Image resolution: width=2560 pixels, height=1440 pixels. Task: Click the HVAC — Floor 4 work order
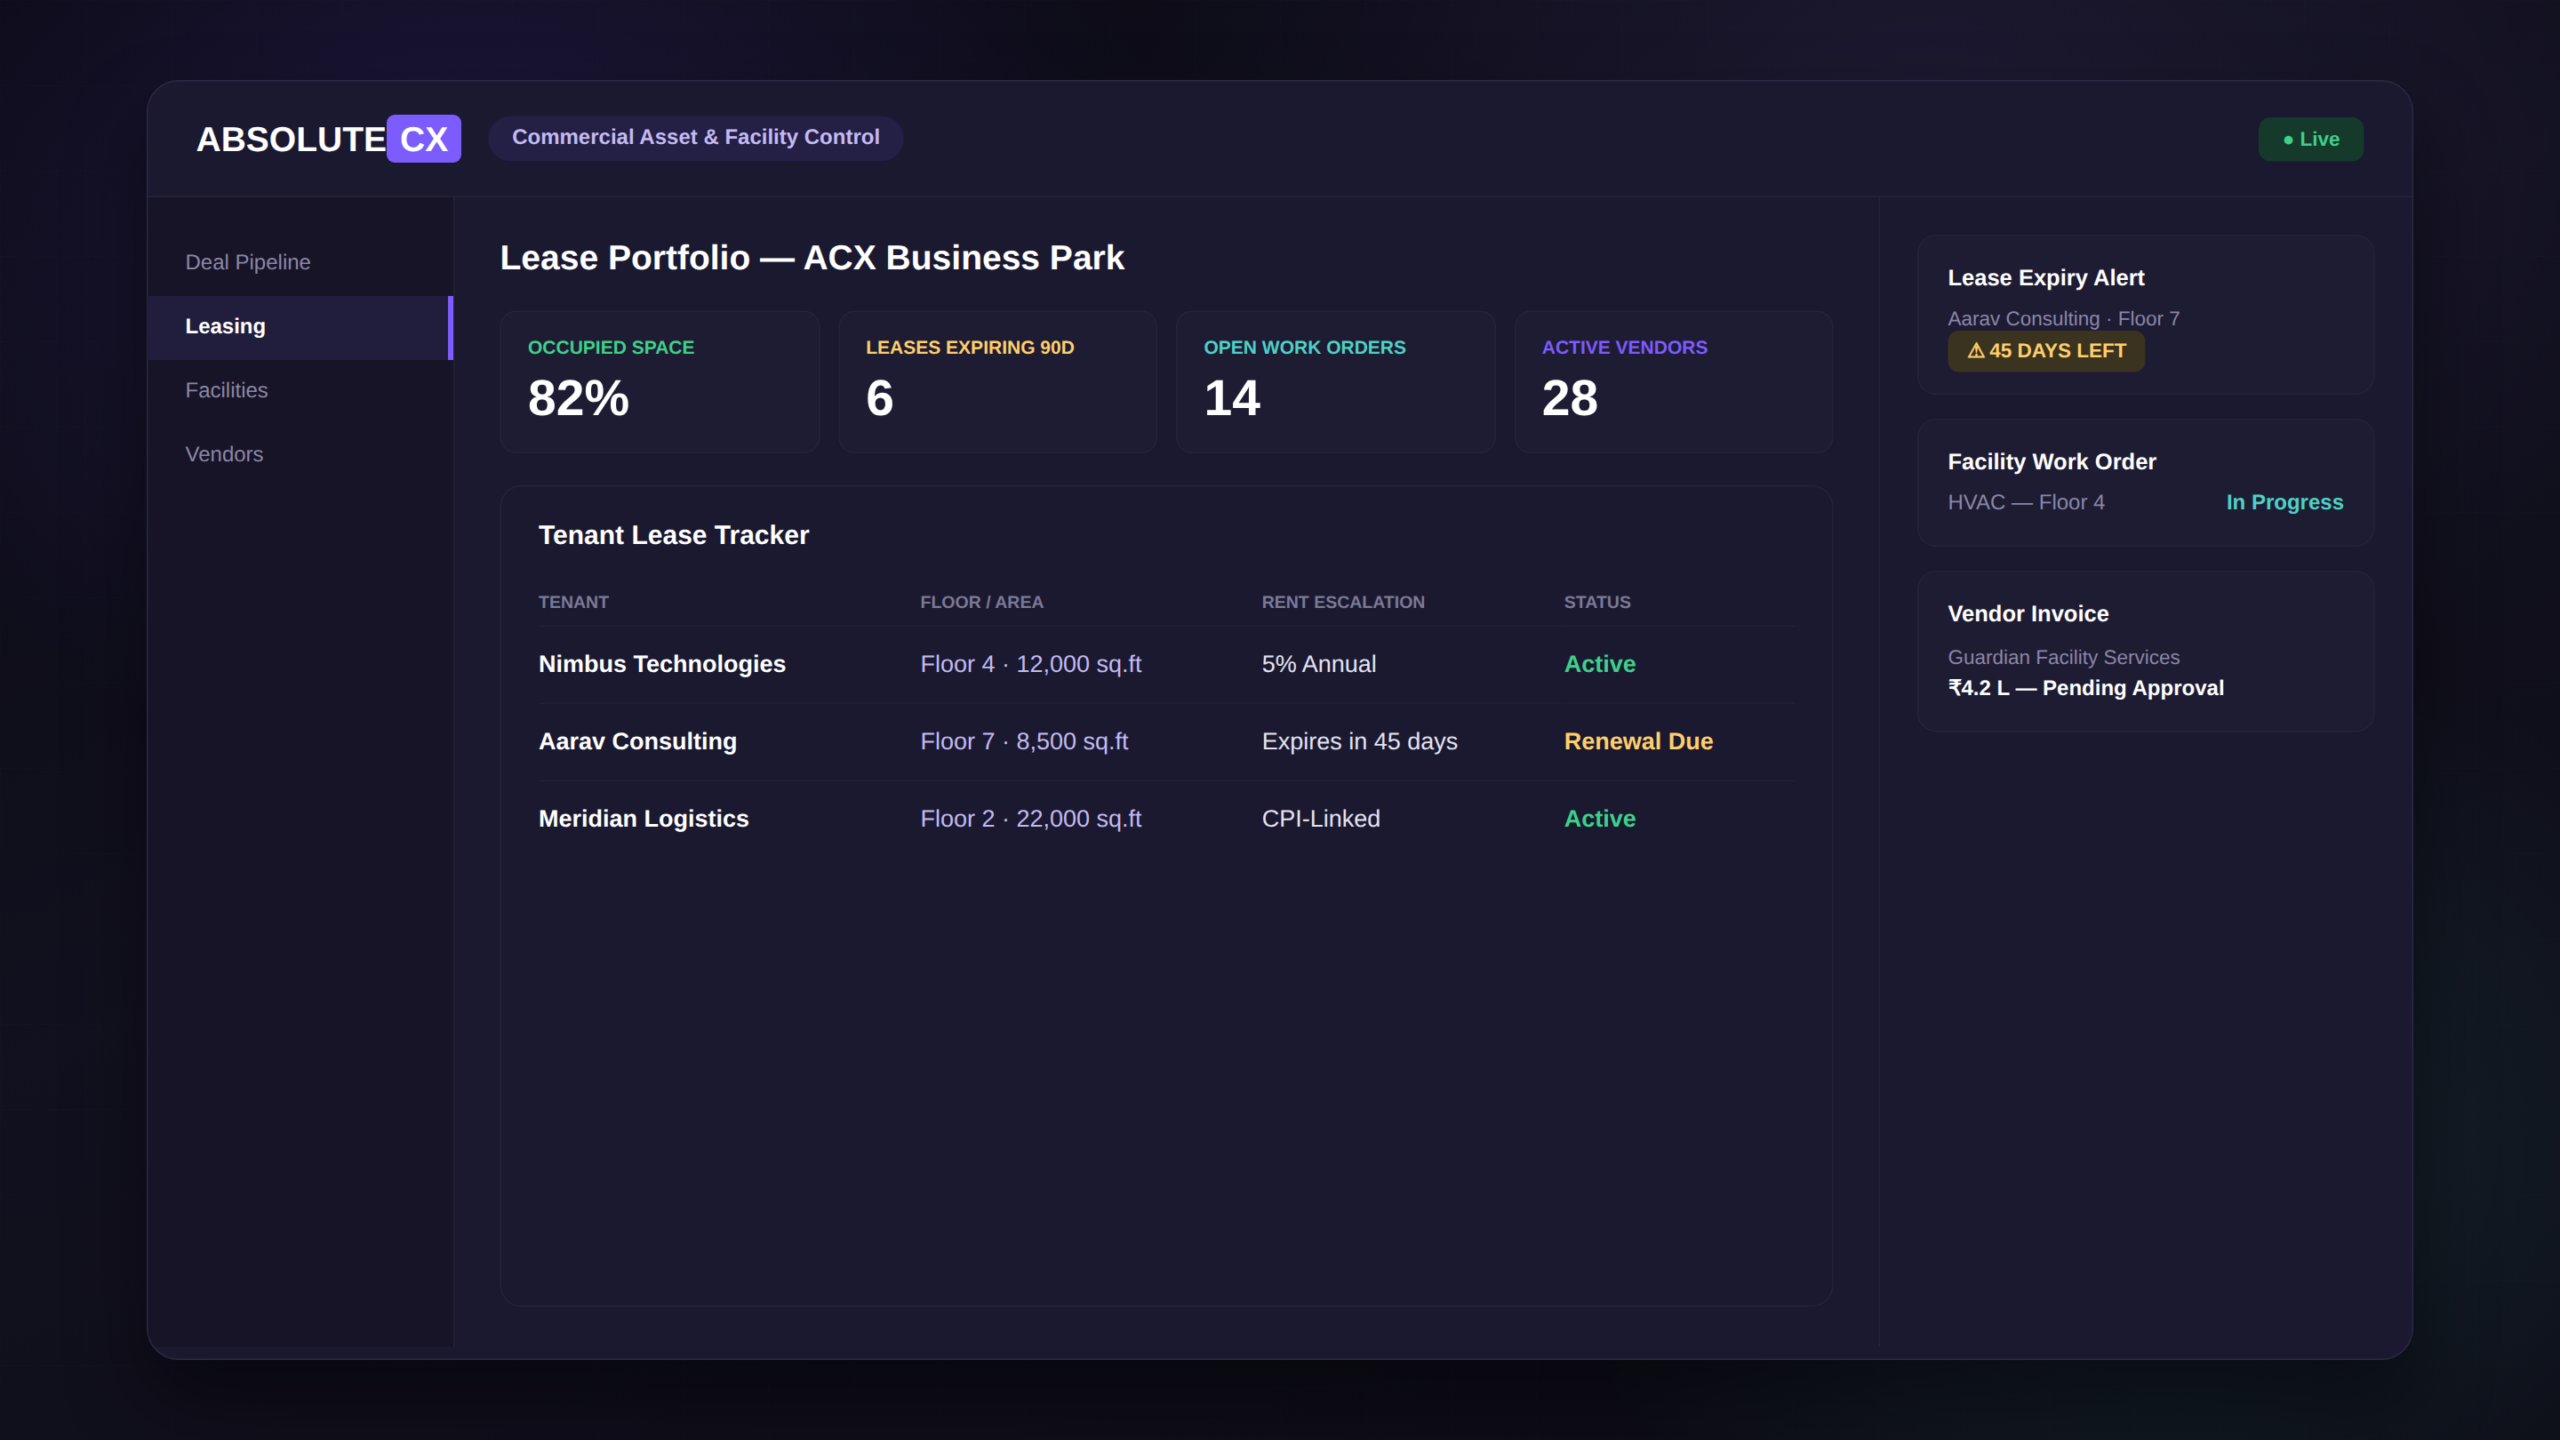tap(2026, 502)
